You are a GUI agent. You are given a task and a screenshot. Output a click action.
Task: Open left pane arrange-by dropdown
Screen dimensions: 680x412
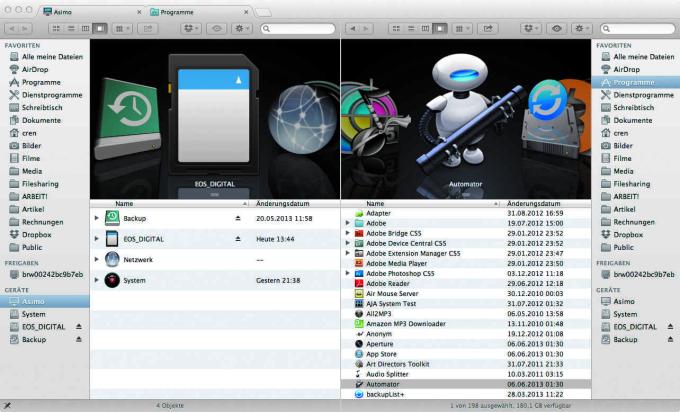tap(122, 29)
